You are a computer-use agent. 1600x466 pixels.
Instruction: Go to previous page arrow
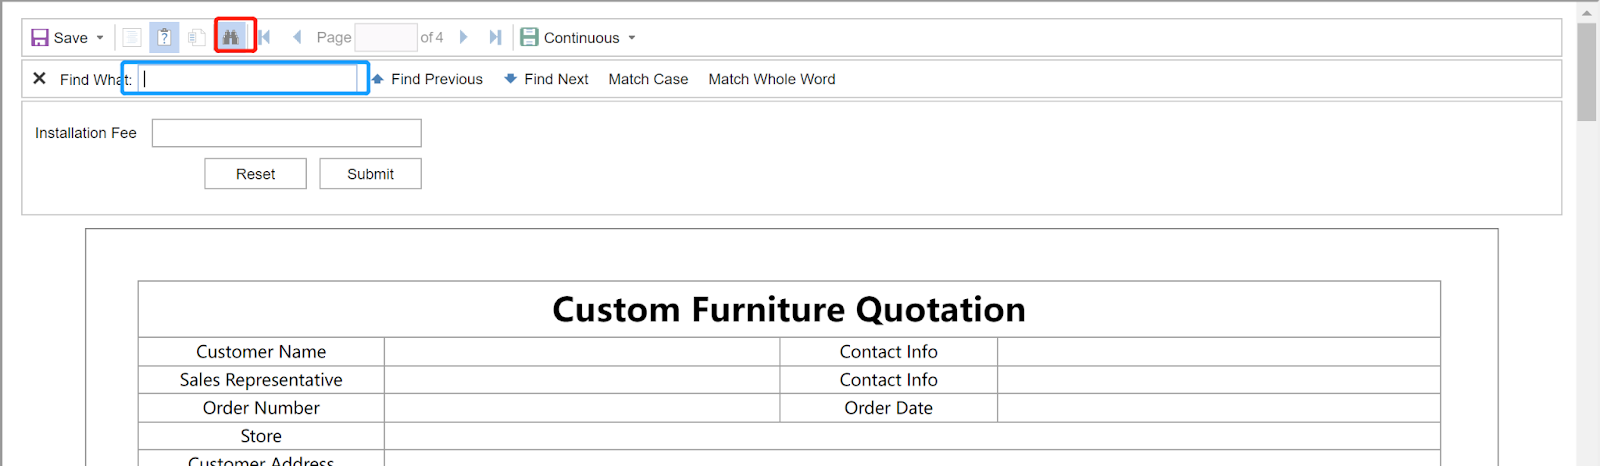(297, 38)
